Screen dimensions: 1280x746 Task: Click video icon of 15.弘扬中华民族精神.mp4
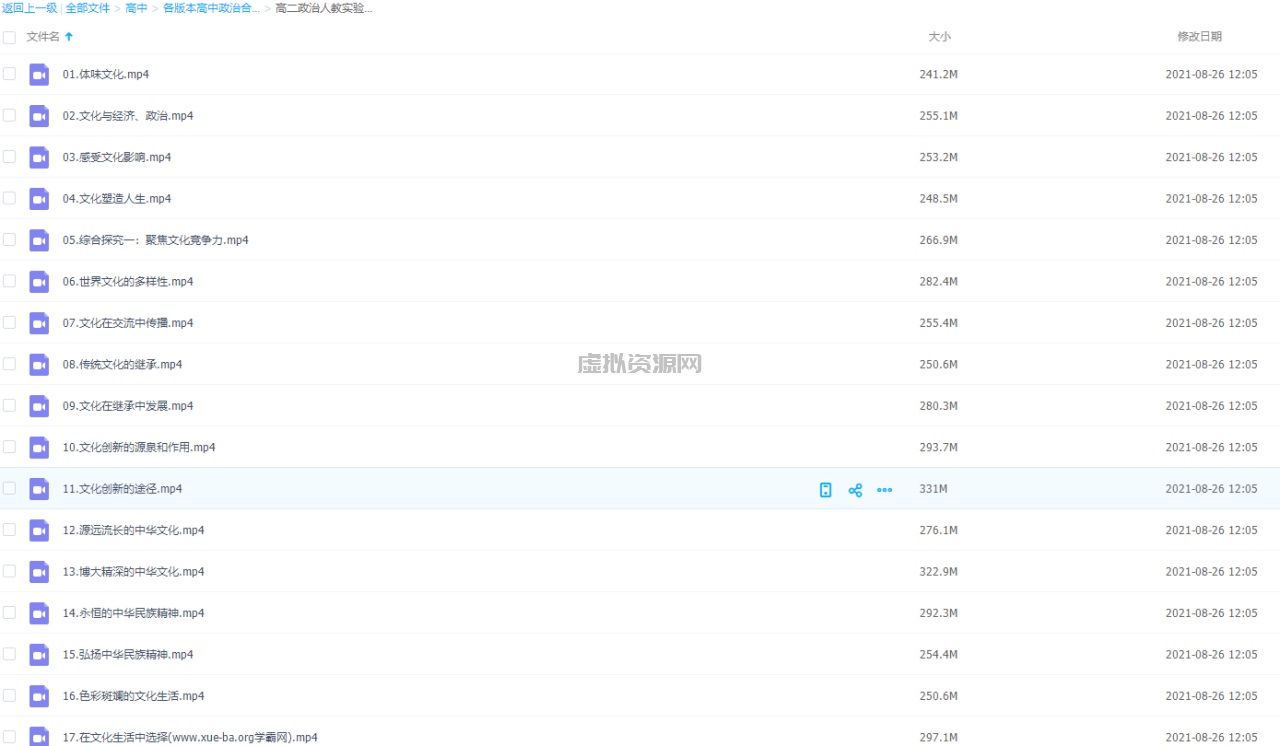click(x=39, y=655)
